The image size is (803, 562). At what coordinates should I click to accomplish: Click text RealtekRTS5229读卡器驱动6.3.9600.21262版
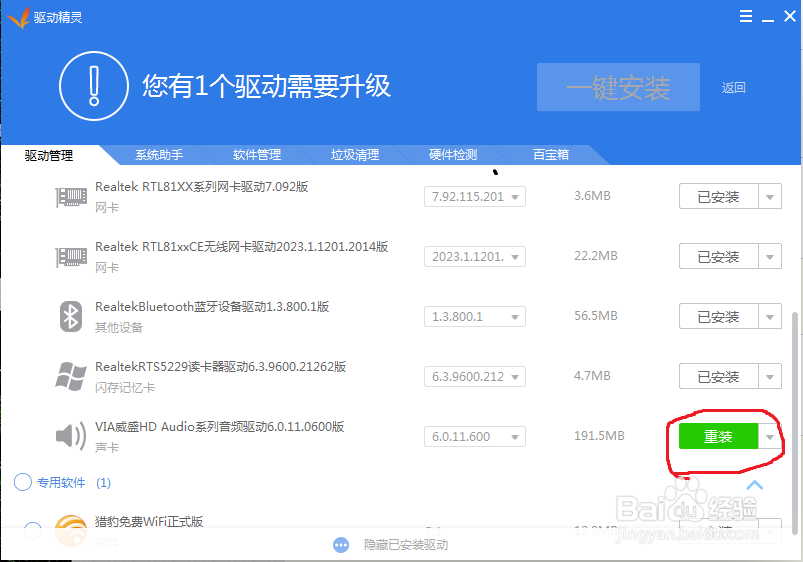coord(221,367)
